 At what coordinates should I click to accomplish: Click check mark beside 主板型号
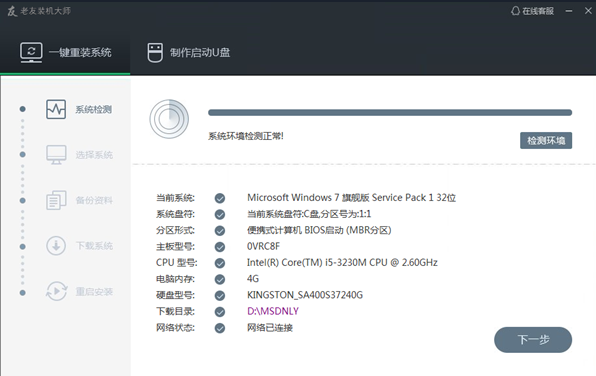click(220, 247)
